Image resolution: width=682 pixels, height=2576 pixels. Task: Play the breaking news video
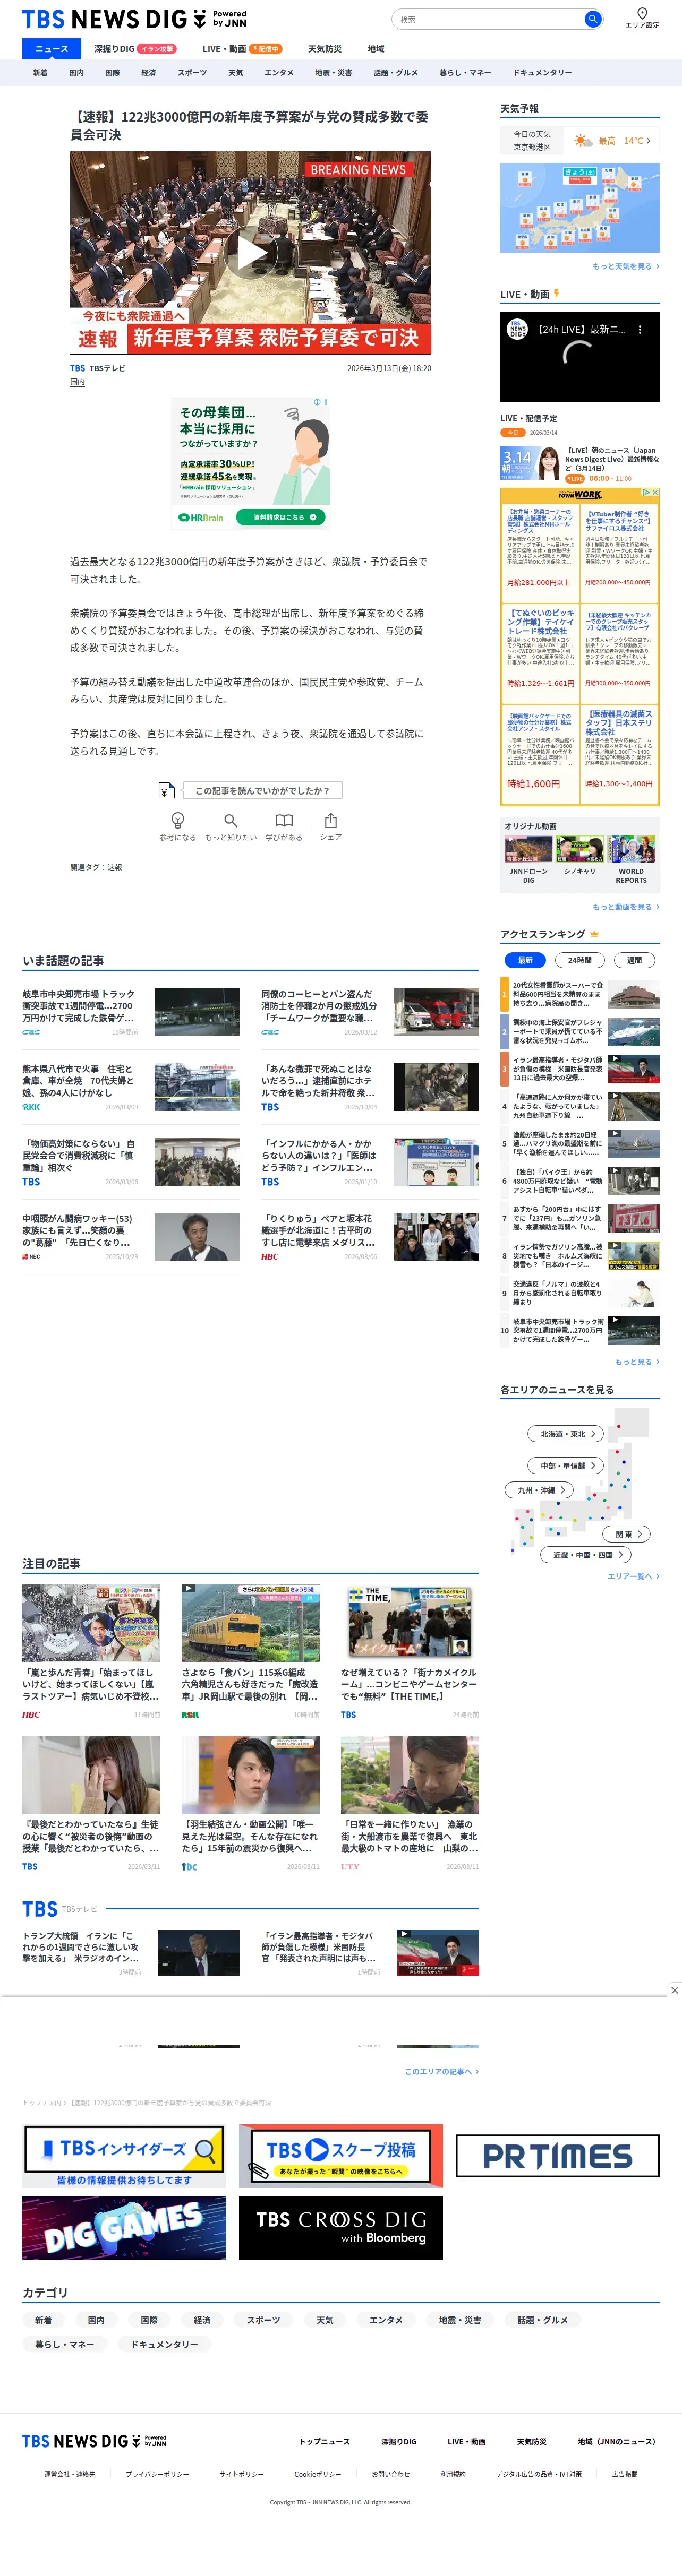point(250,252)
